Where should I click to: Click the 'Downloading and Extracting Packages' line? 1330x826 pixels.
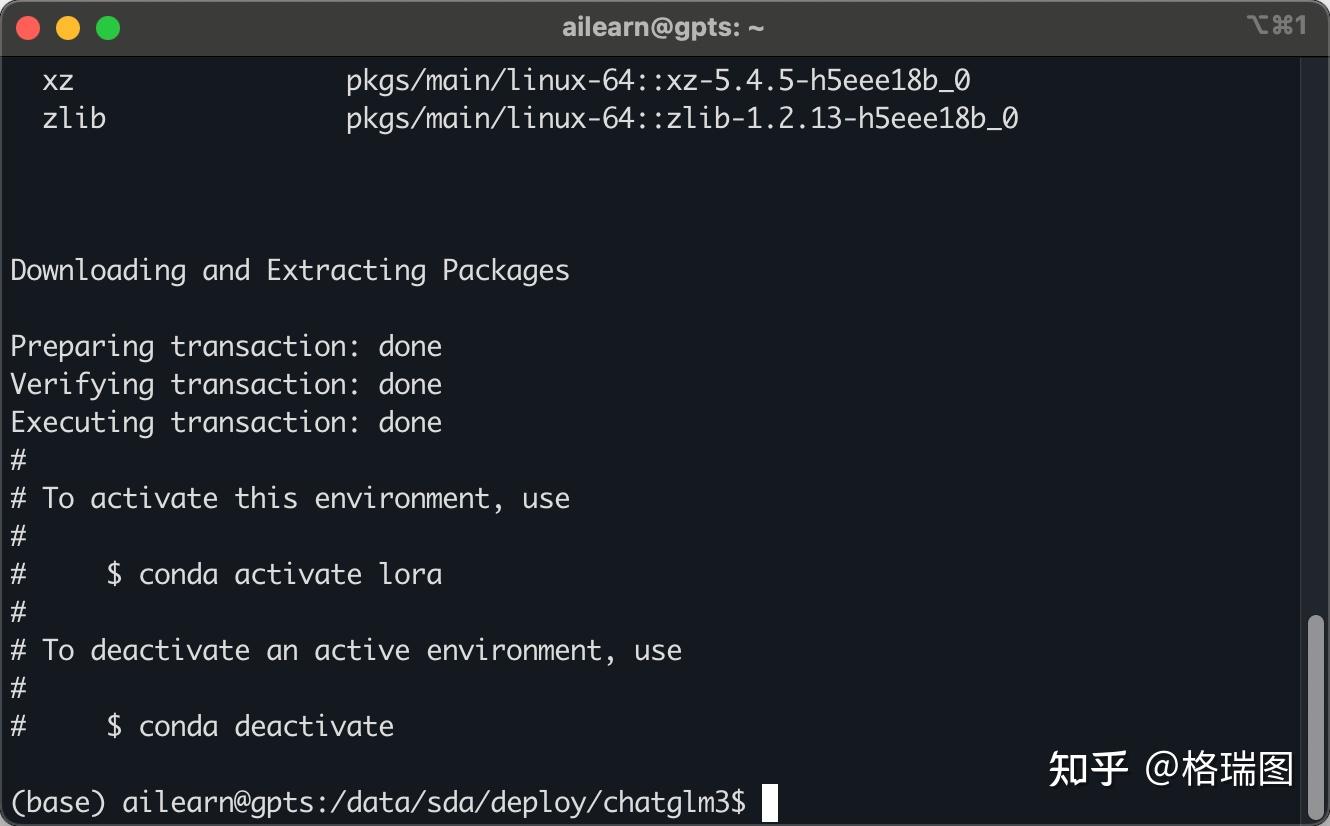[x=290, y=271]
